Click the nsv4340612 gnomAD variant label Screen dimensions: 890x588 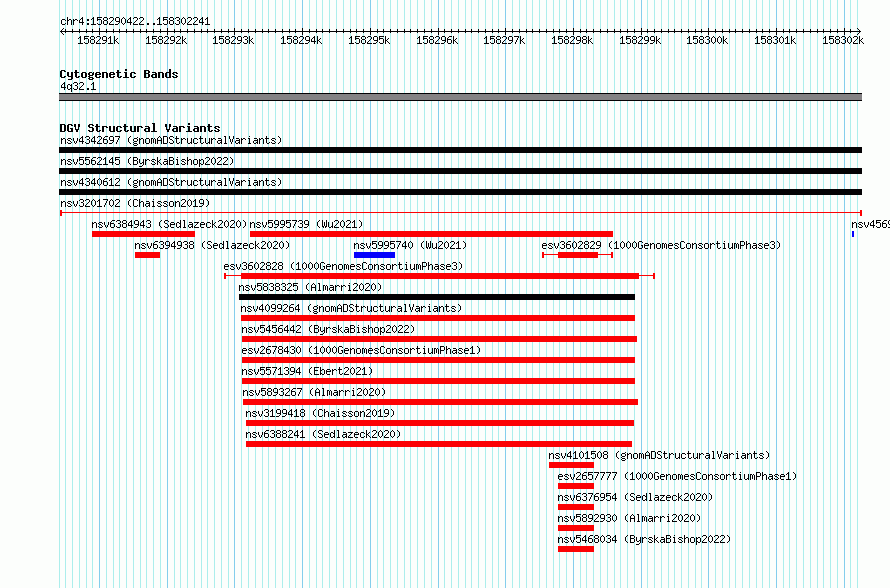tap(171, 182)
